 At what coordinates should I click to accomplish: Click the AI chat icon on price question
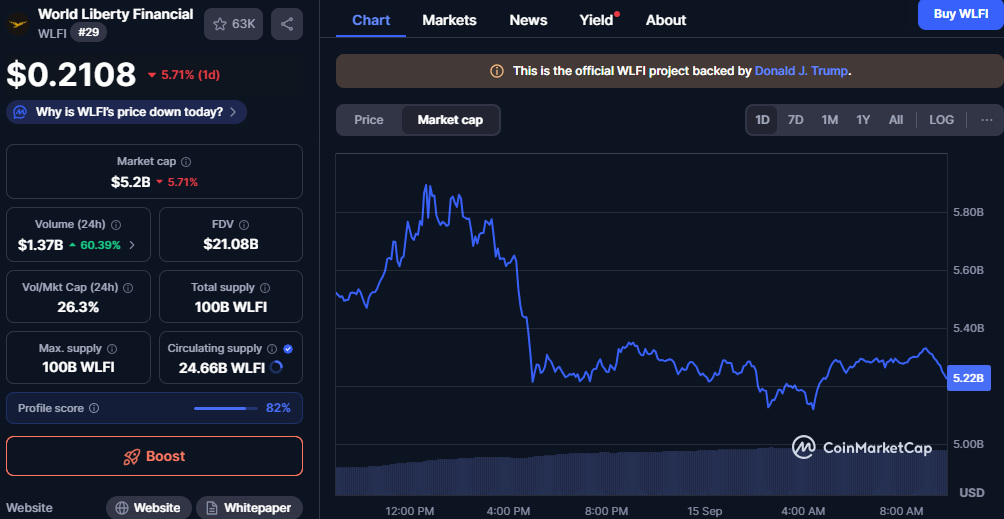coord(20,112)
